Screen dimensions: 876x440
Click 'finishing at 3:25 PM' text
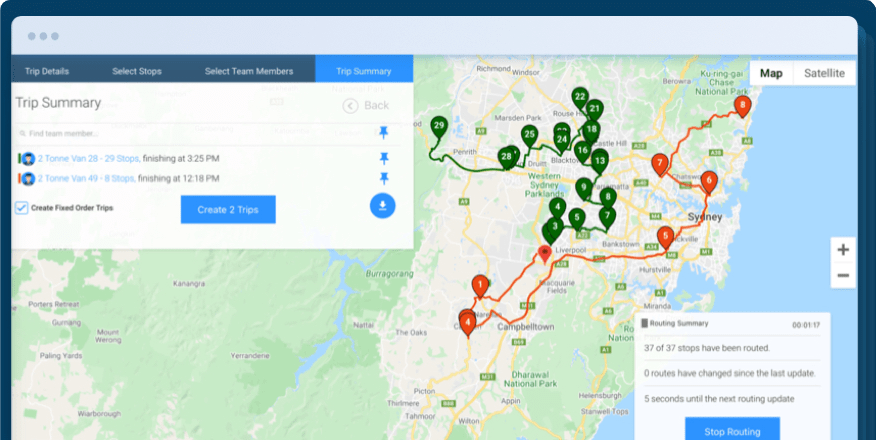click(x=181, y=159)
